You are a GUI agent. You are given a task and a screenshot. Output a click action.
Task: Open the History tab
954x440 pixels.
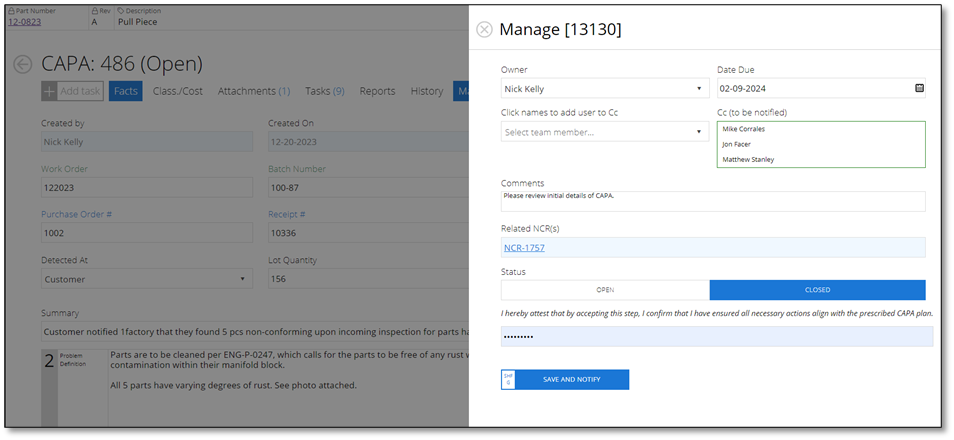point(427,91)
